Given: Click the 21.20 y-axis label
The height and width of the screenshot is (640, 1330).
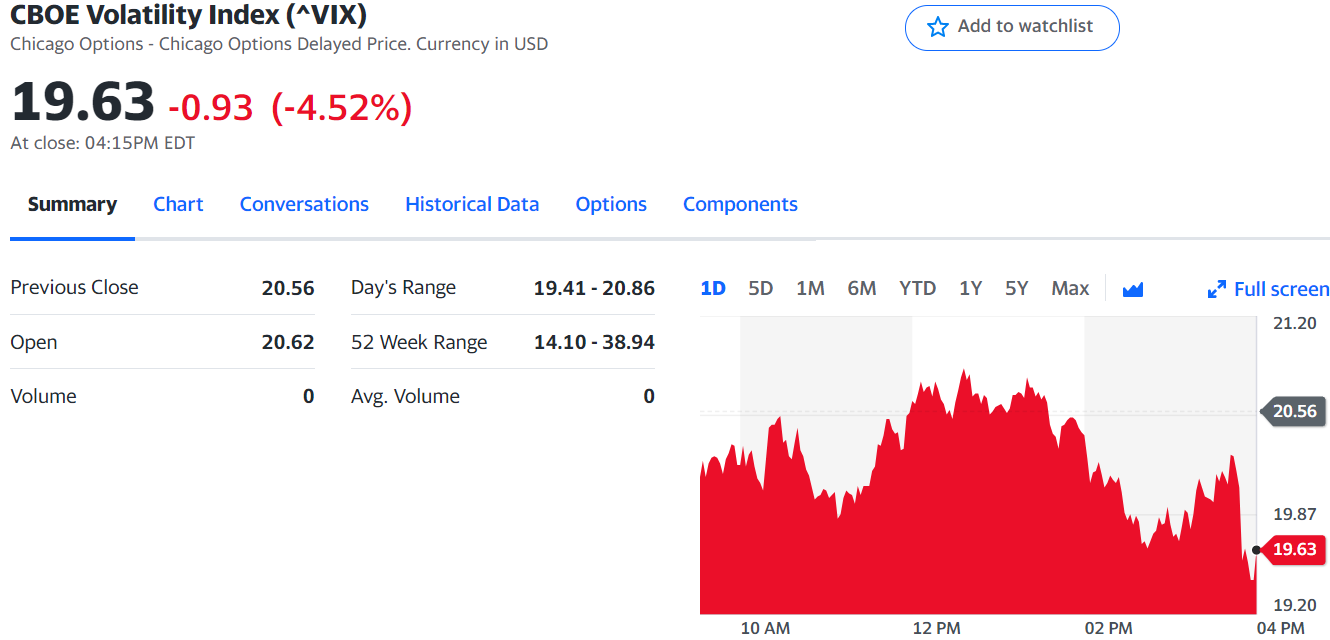Looking at the screenshot, I should 1294,323.
